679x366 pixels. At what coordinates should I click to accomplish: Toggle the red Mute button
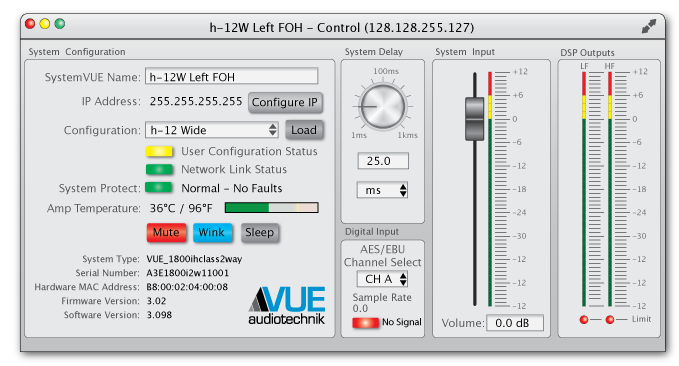pyautogui.click(x=166, y=233)
